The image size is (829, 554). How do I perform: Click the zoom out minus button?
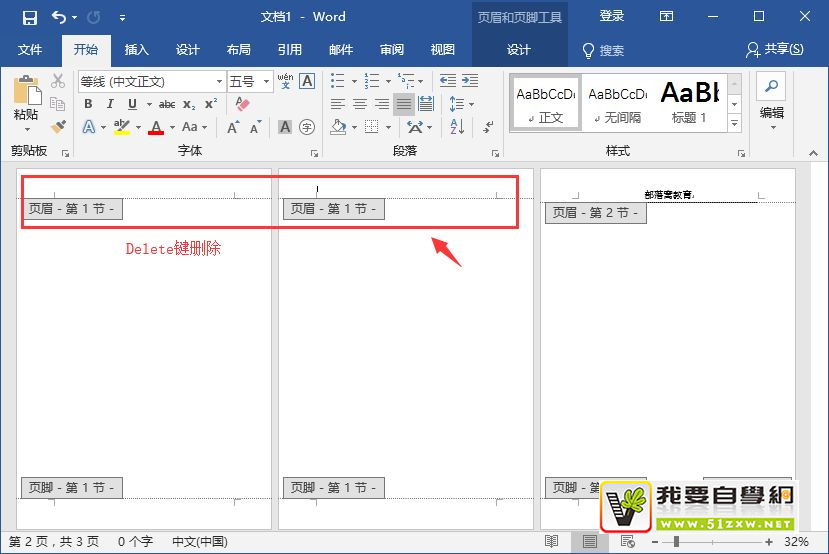pyautogui.click(x=655, y=542)
